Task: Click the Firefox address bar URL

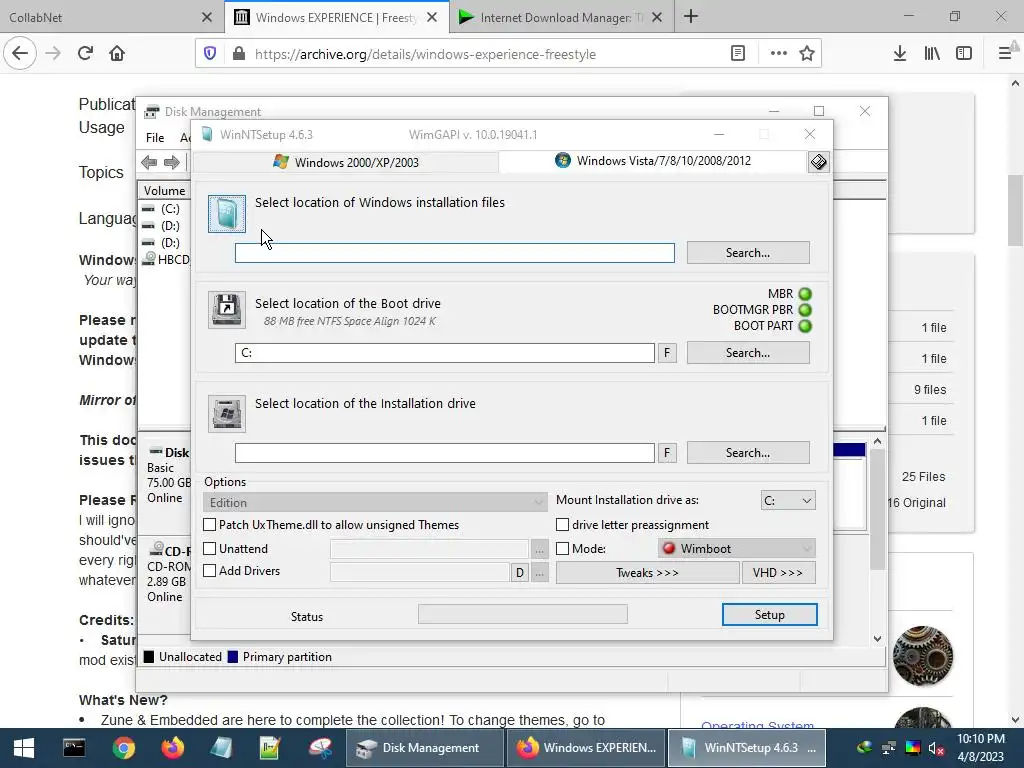Action: [x=425, y=54]
